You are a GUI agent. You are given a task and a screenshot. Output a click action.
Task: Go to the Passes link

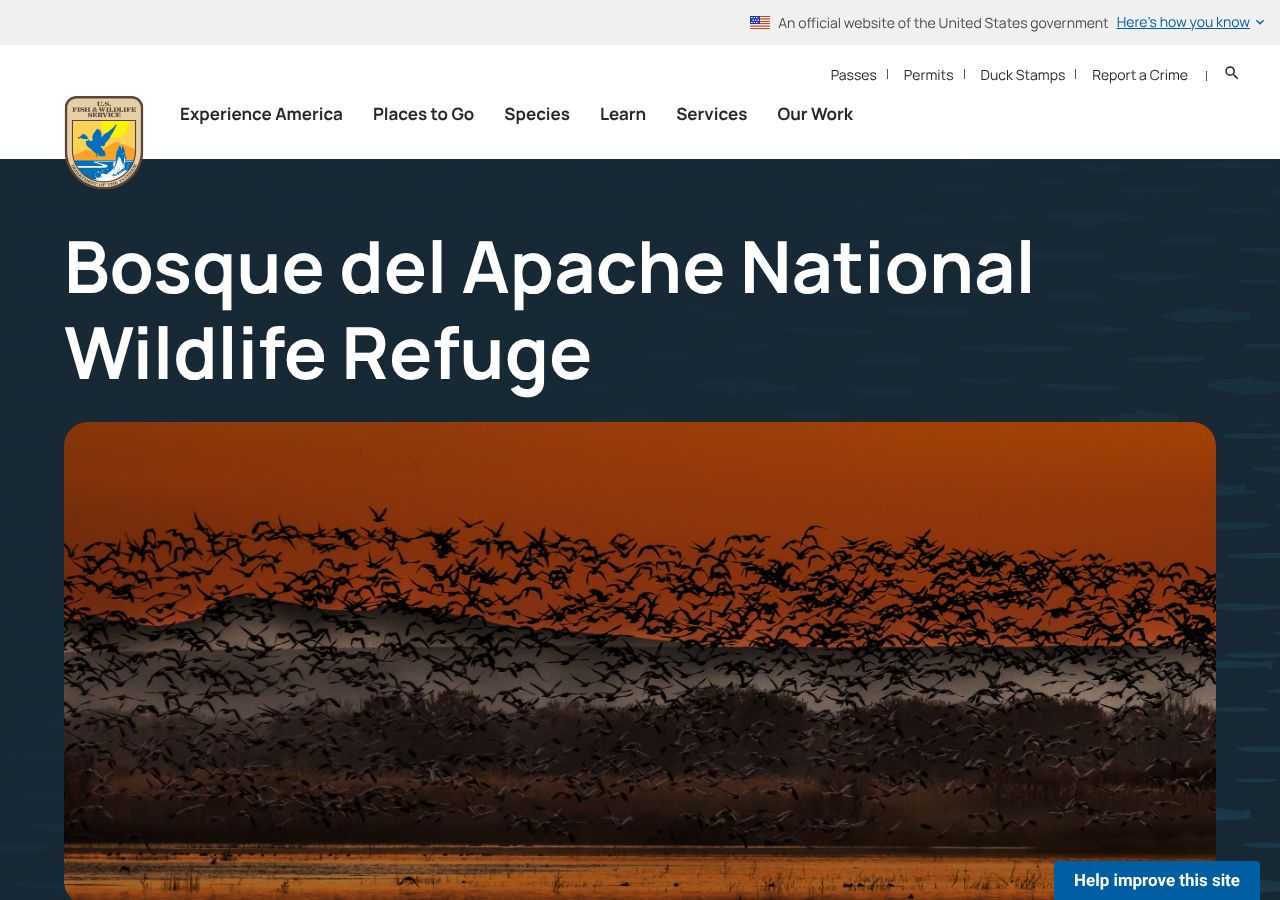point(853,75)
